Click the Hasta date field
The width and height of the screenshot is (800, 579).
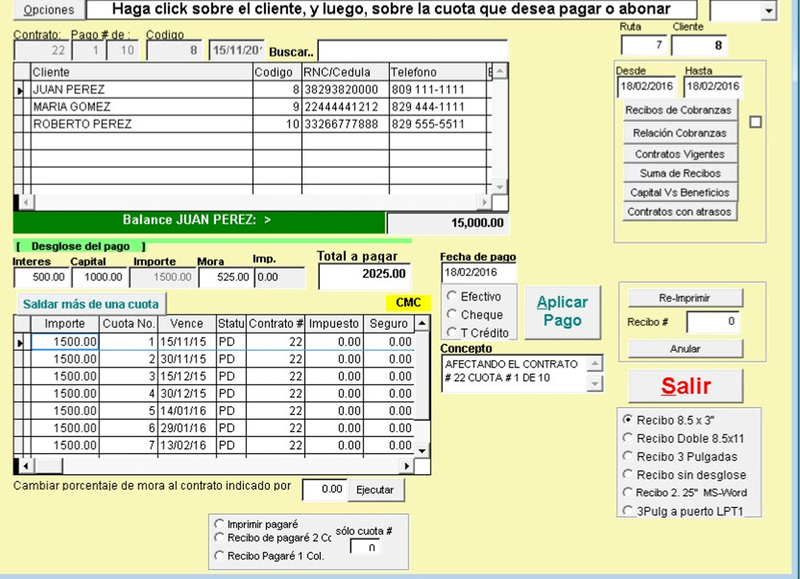pos(713,86)
